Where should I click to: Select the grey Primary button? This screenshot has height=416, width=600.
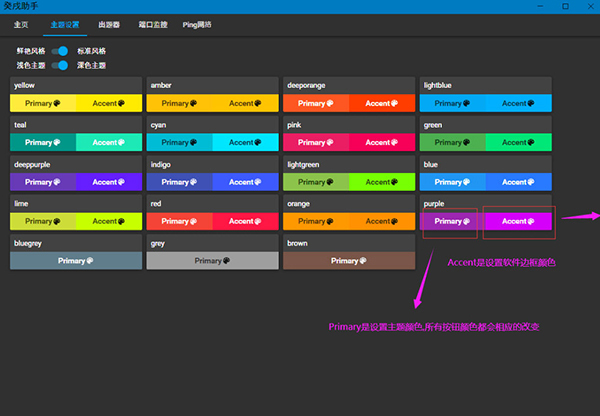tap(211, 261)
